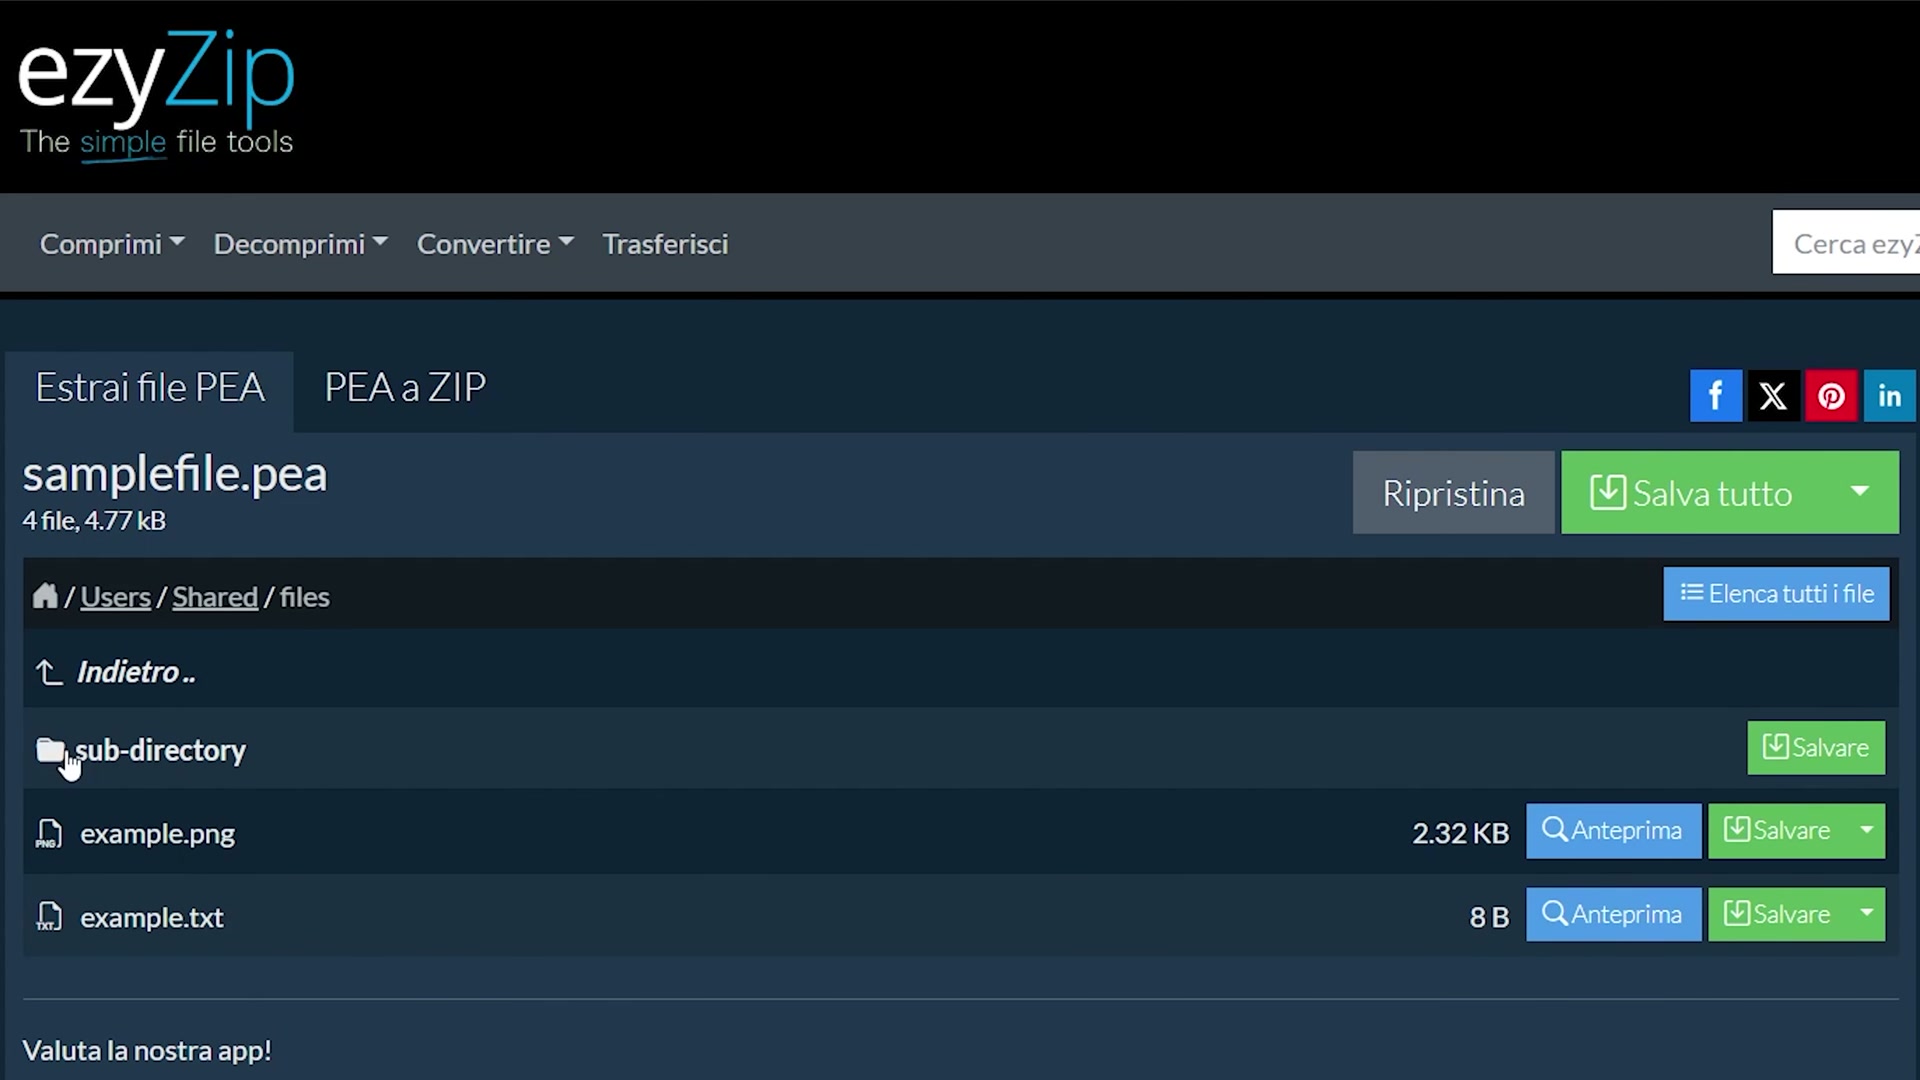The width and height of the screenshot is (1920, 1080).
Task: Click the home icon in breadcrumb
Action: 45,597
